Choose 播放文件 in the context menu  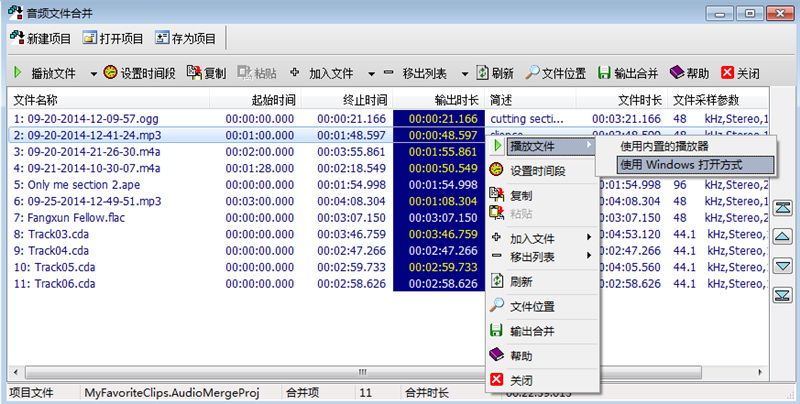[x=542, y=146]
